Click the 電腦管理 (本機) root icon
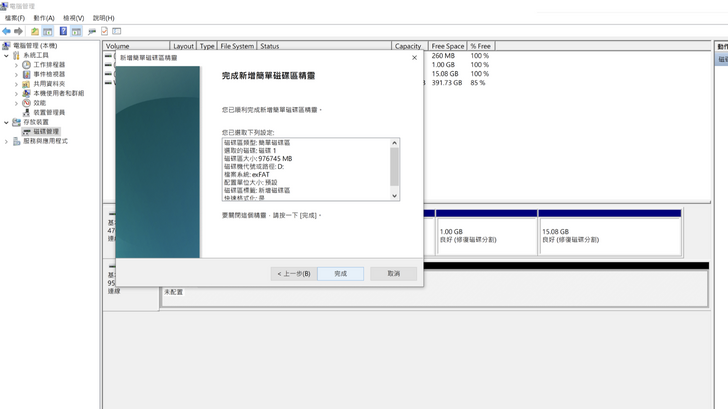The image size is (728, 409). [6, 45]
